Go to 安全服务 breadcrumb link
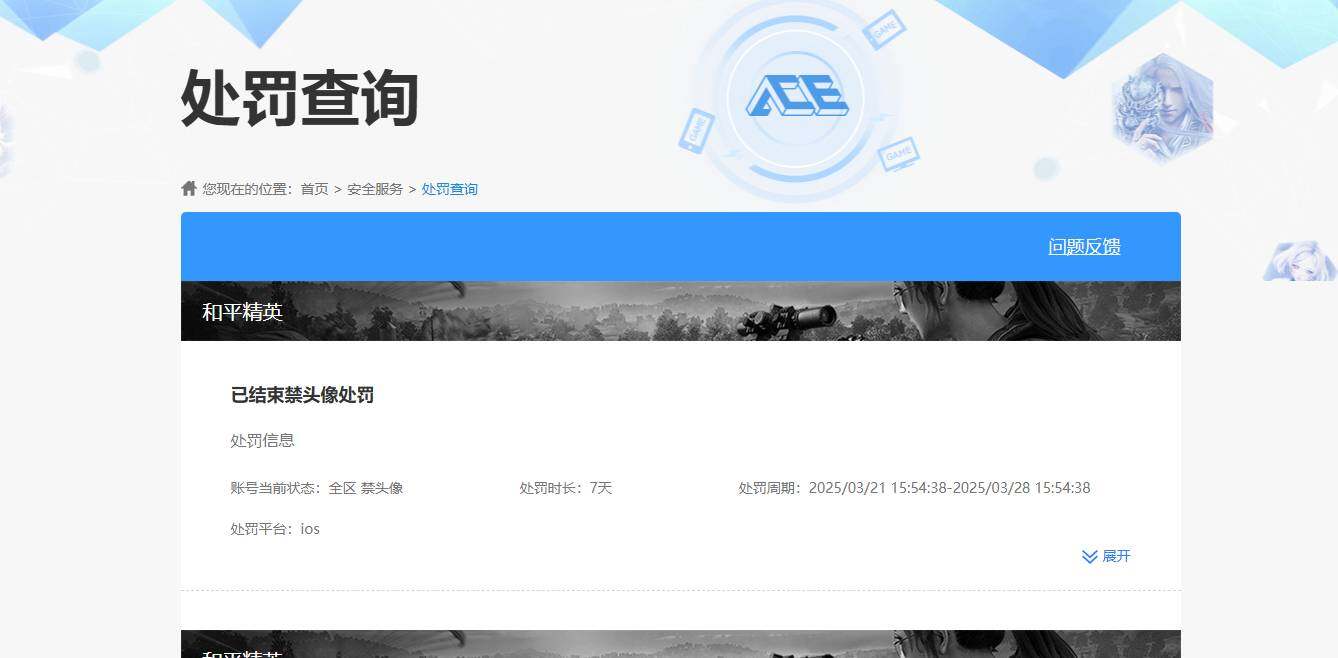The image size is (1338, 658). click(375, 189)
